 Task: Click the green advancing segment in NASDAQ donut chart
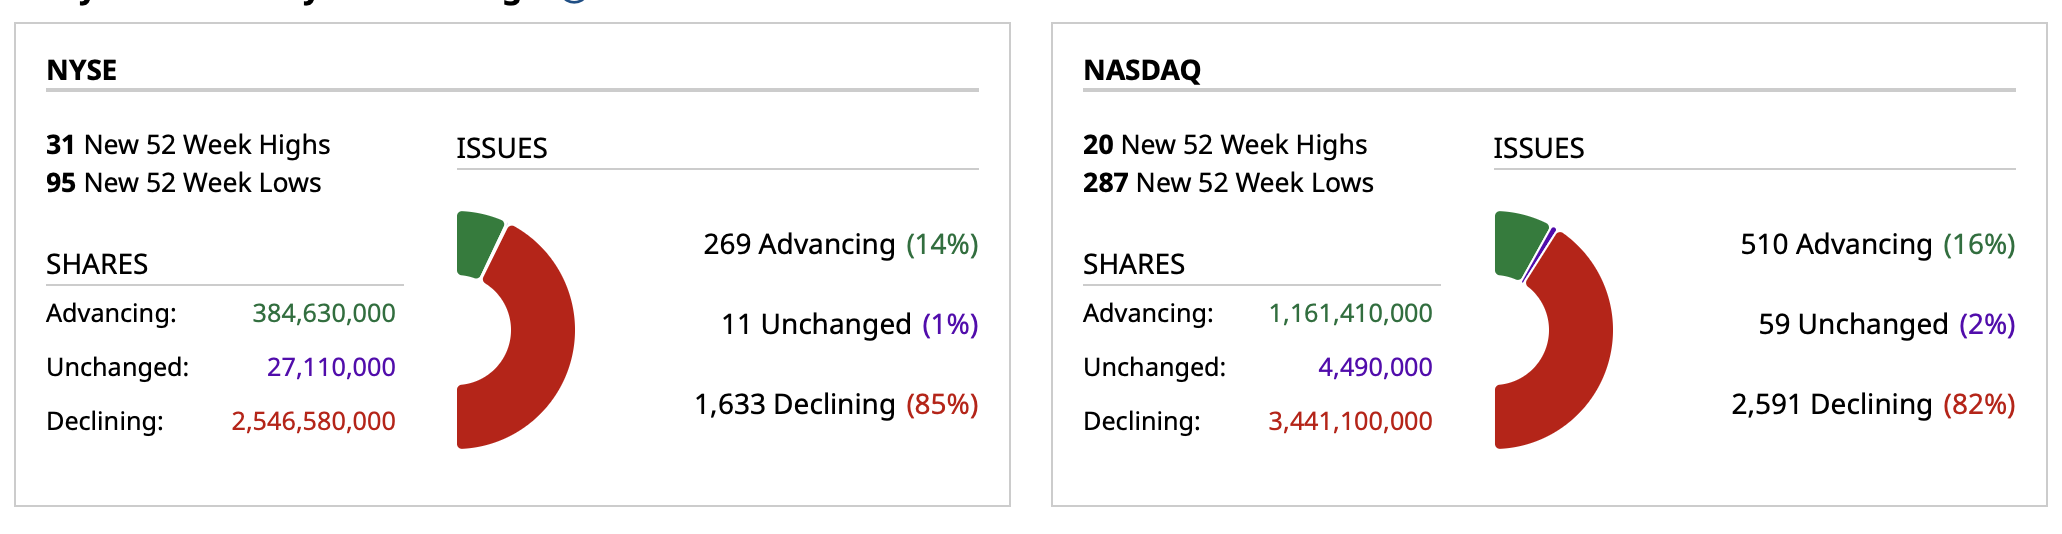(1516, 243)
